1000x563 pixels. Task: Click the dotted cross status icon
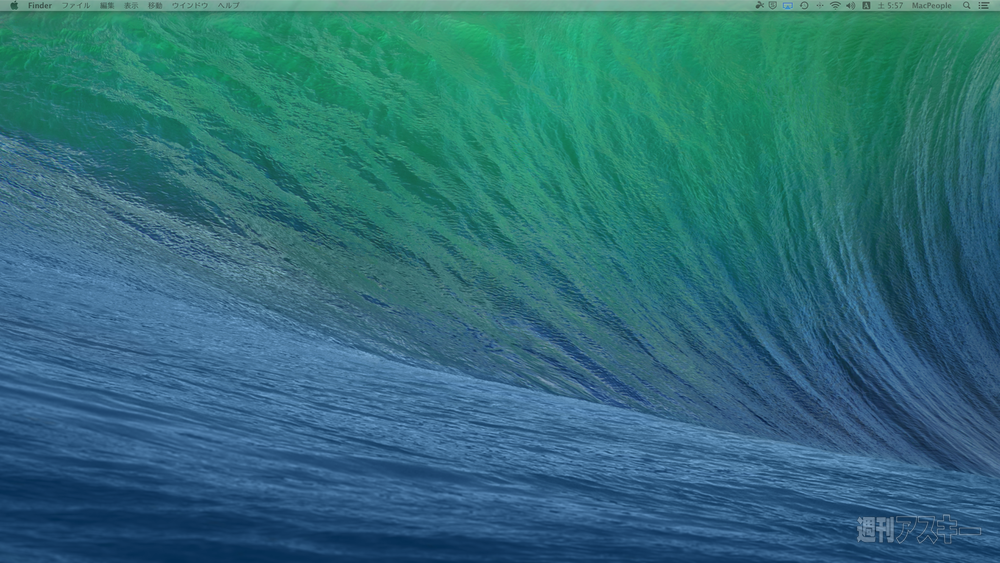pos(820,5)
